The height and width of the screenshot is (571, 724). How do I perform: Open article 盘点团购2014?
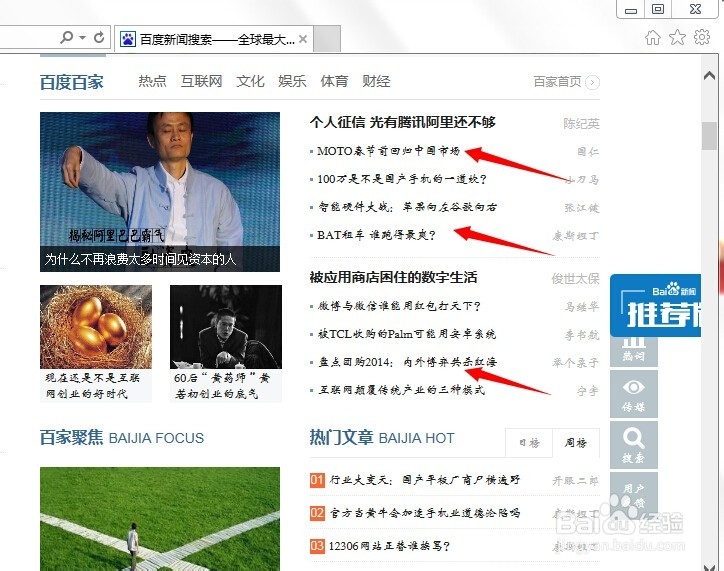tap(408, 362)
